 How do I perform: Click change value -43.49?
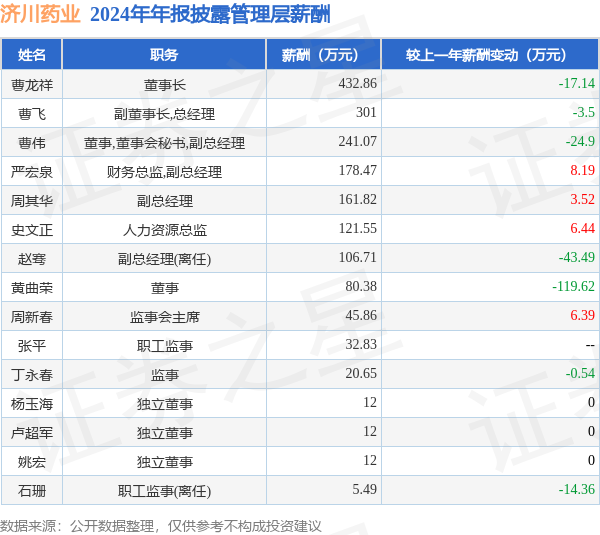pos(577,257)
